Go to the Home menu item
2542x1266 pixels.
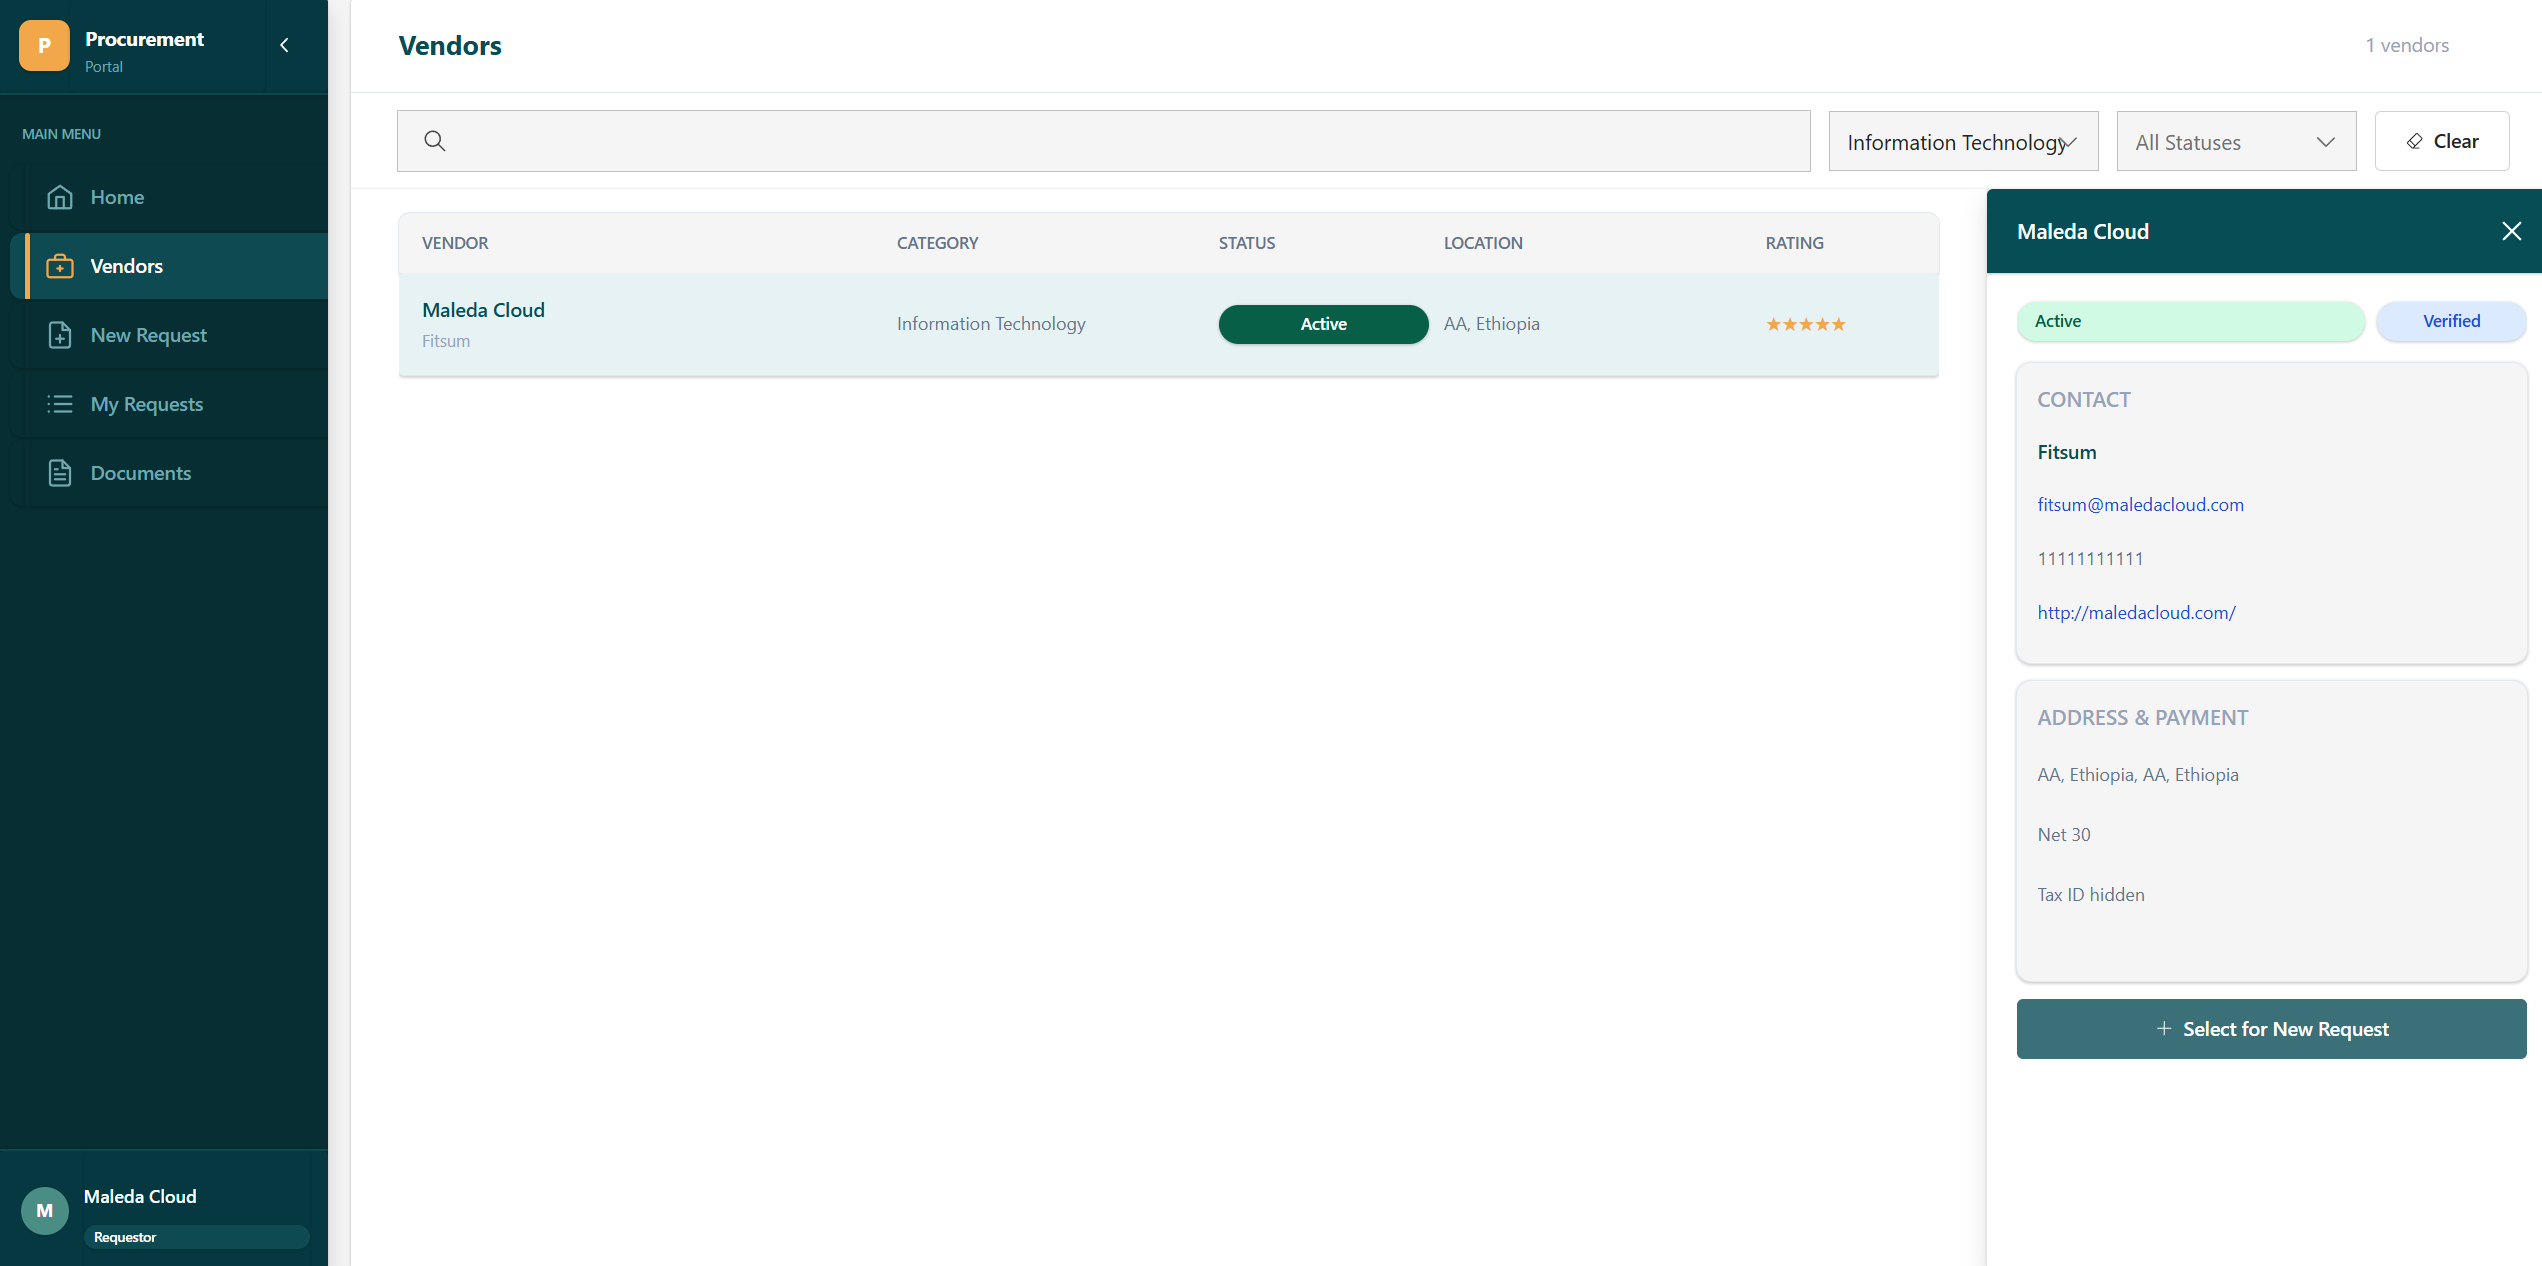click(169, 197)
